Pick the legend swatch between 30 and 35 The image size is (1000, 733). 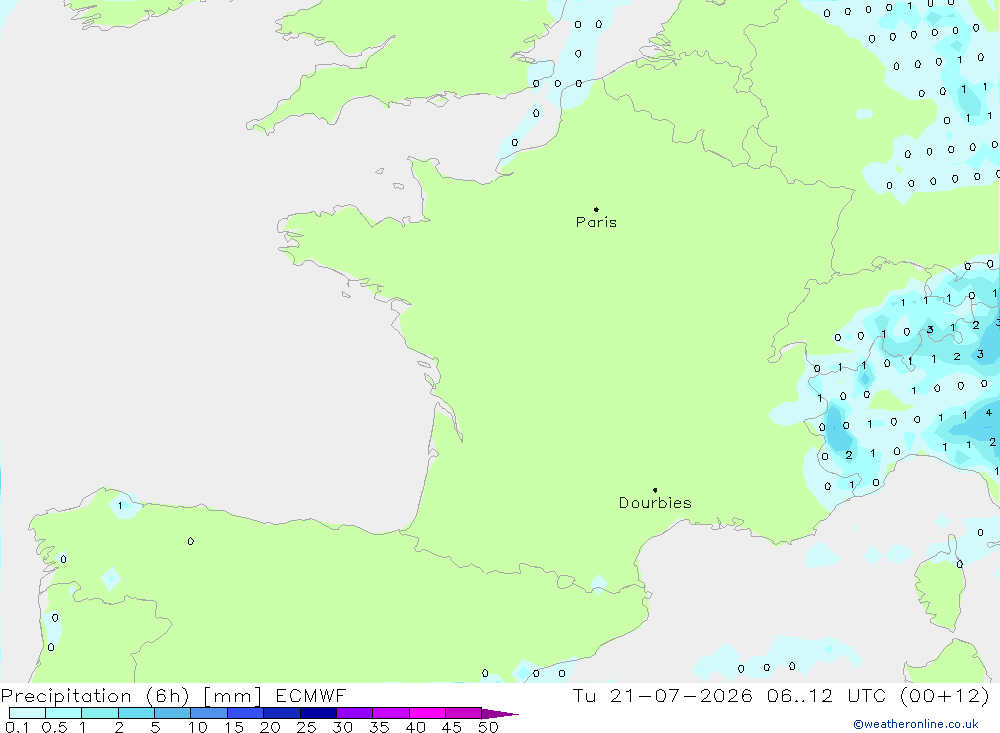[x=355, y=713]
